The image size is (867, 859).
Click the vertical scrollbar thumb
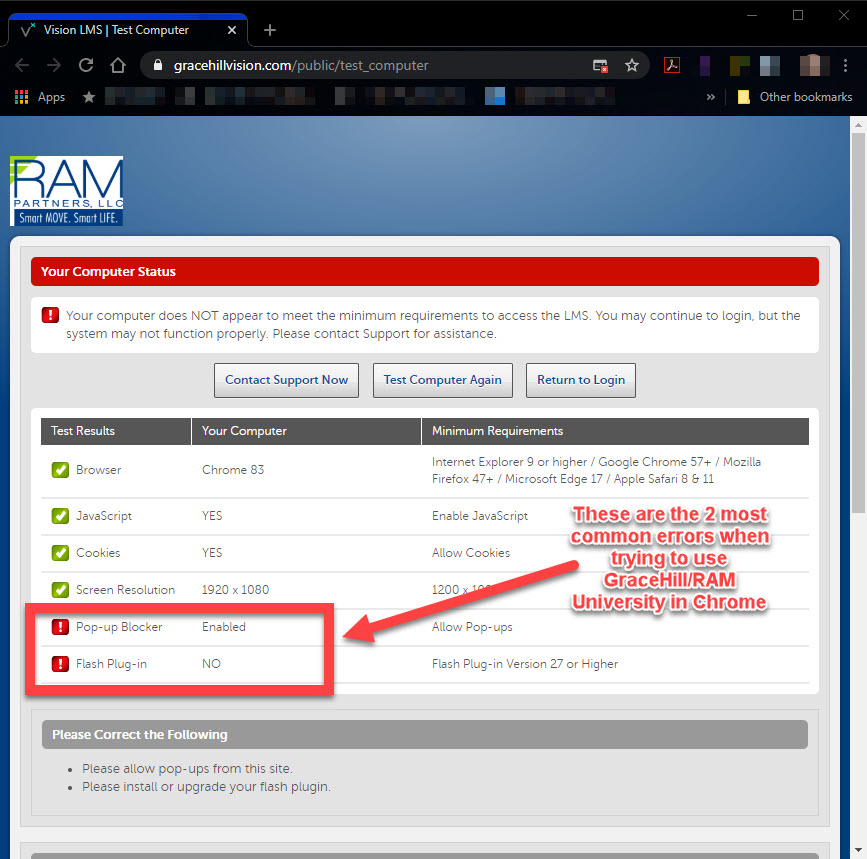(858, 323)
